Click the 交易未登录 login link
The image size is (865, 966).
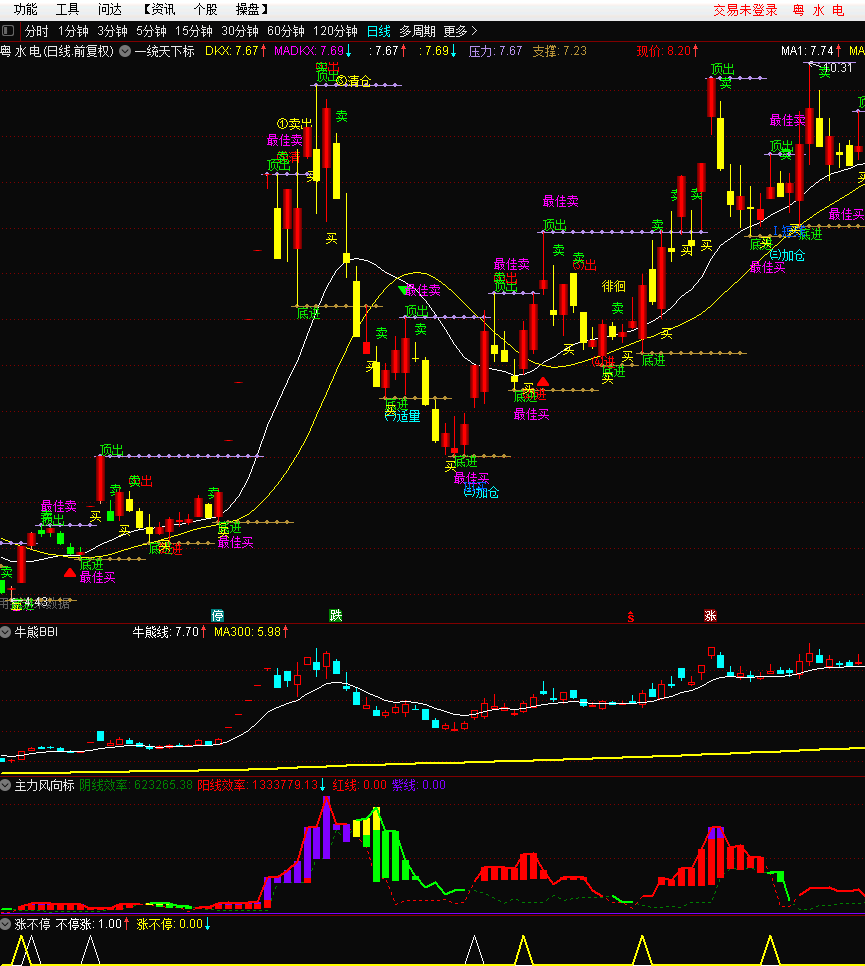click(x=745, y=10)
